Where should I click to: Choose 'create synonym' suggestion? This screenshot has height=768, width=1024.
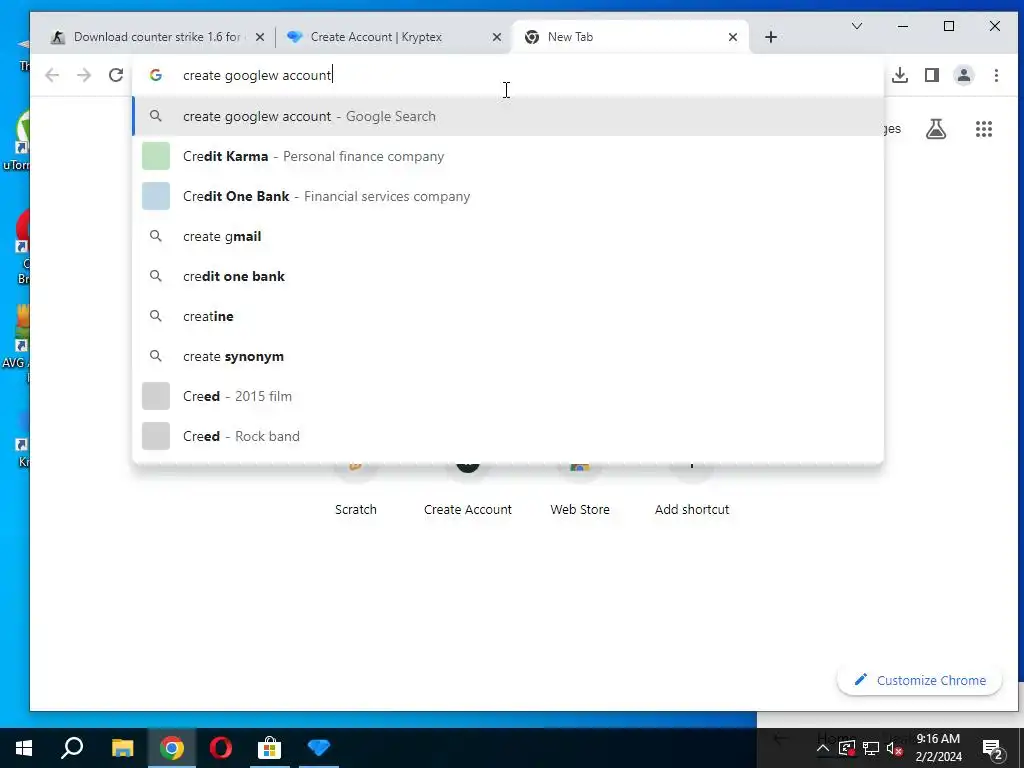click(x=508, y=357)
